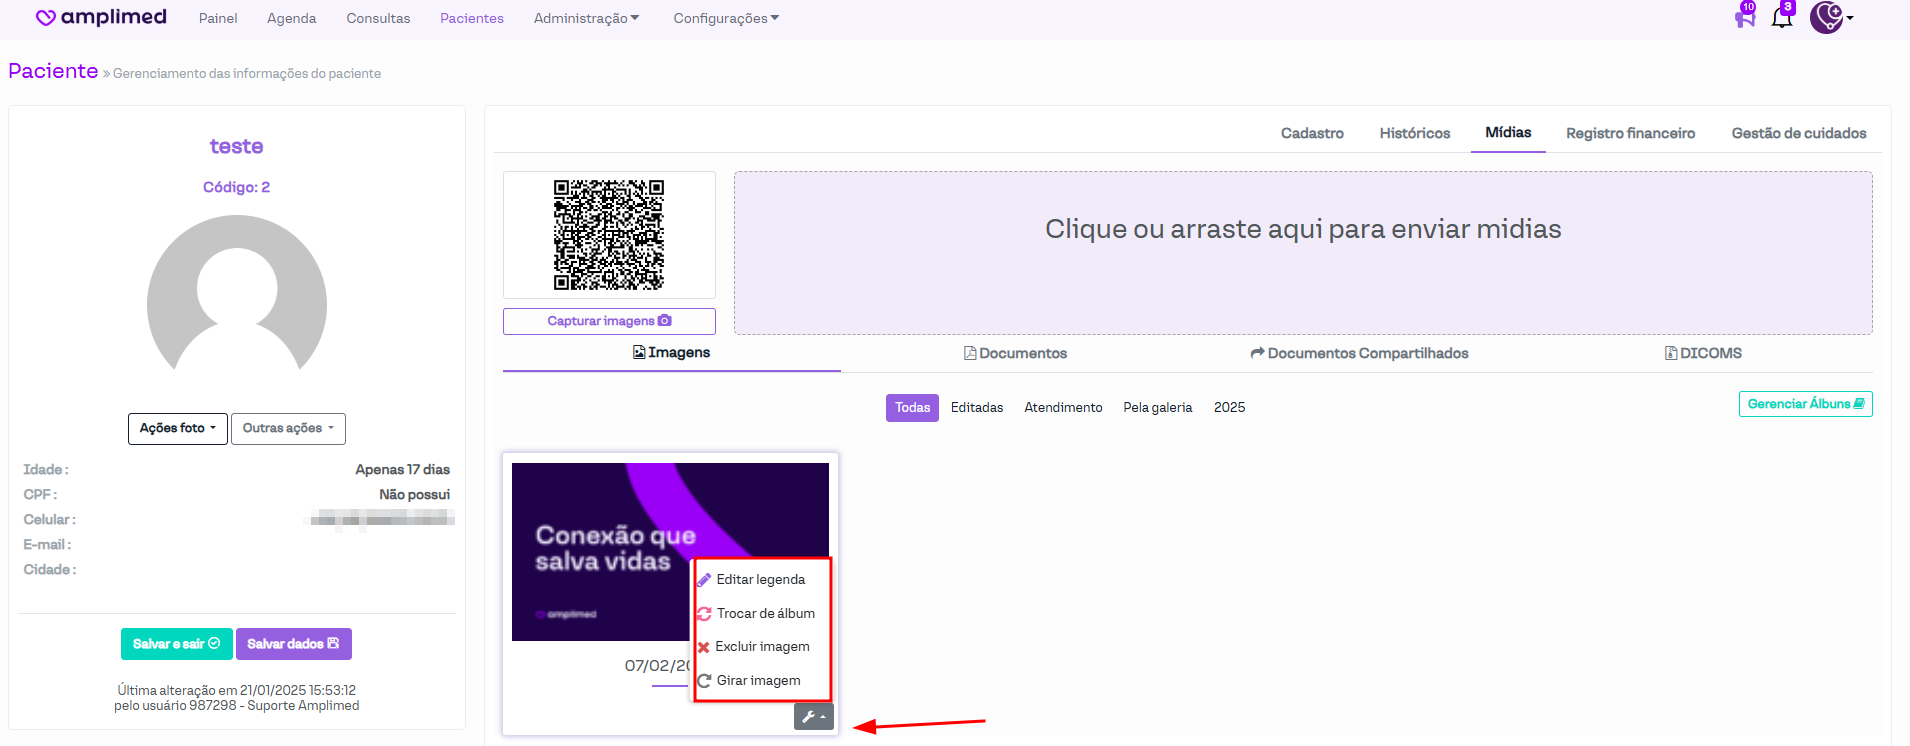
Task: Filter images by Editadas
Action: pyautogui.click(x=976, y=408)
